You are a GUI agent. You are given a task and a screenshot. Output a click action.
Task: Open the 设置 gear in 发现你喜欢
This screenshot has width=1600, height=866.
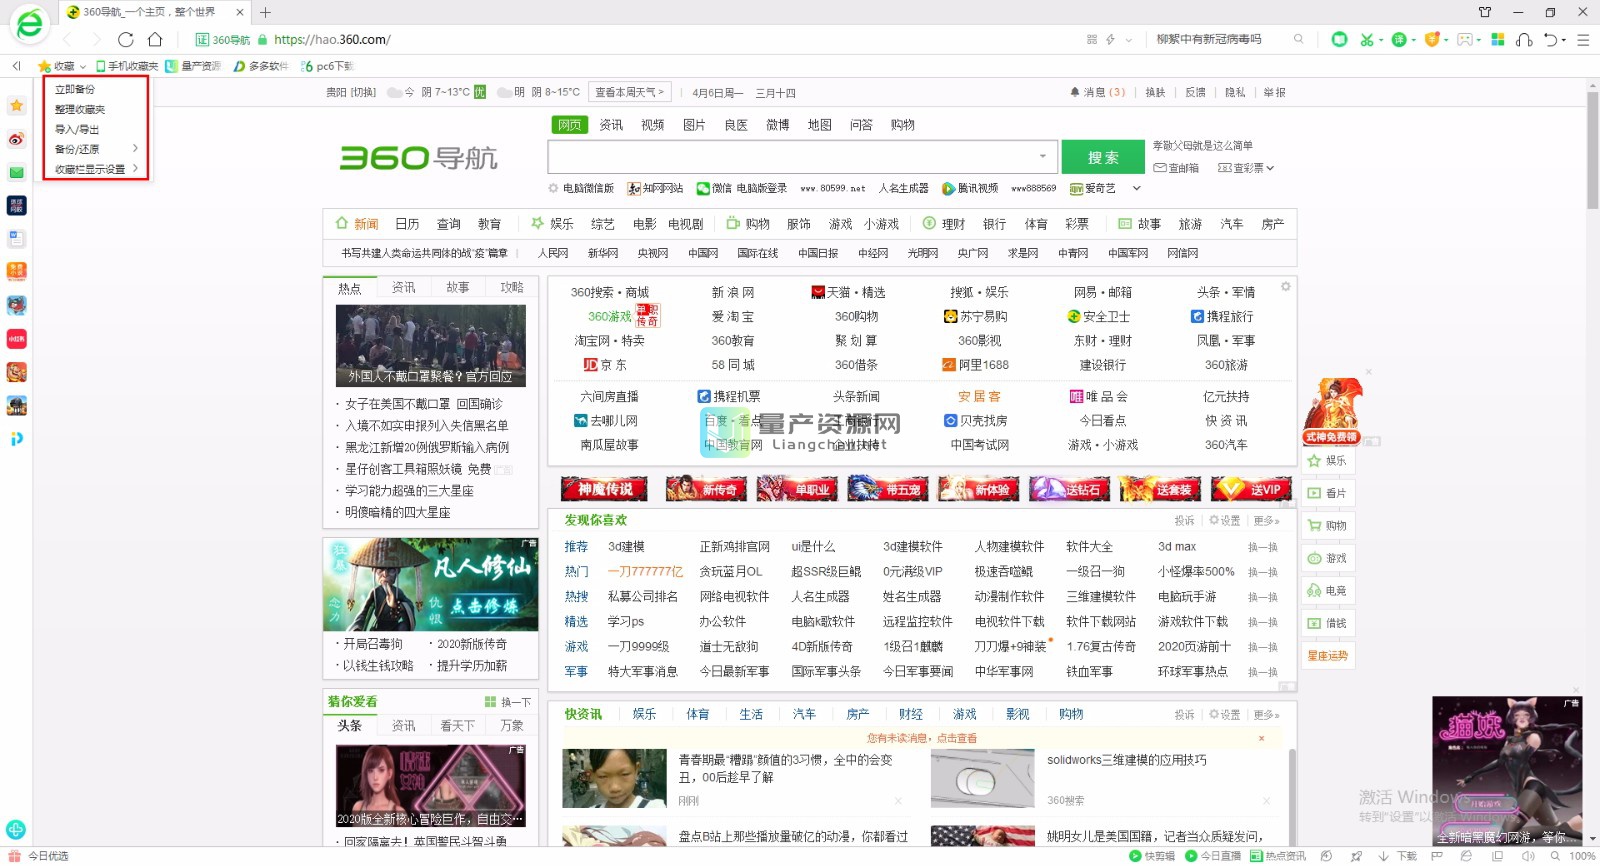(x=1225, y=521)
